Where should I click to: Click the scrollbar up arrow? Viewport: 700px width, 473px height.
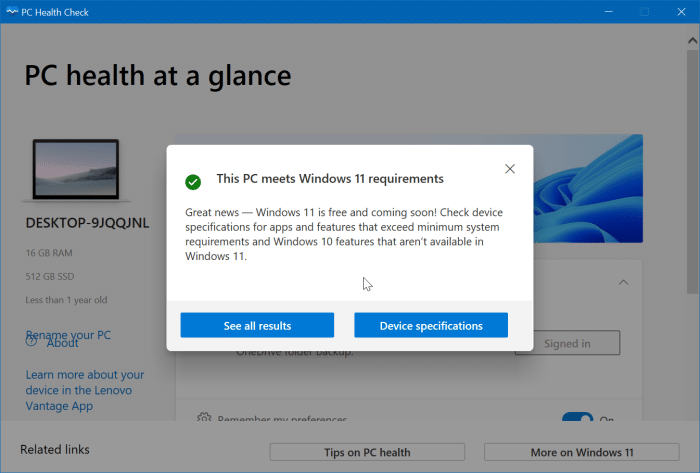(692, 41)
